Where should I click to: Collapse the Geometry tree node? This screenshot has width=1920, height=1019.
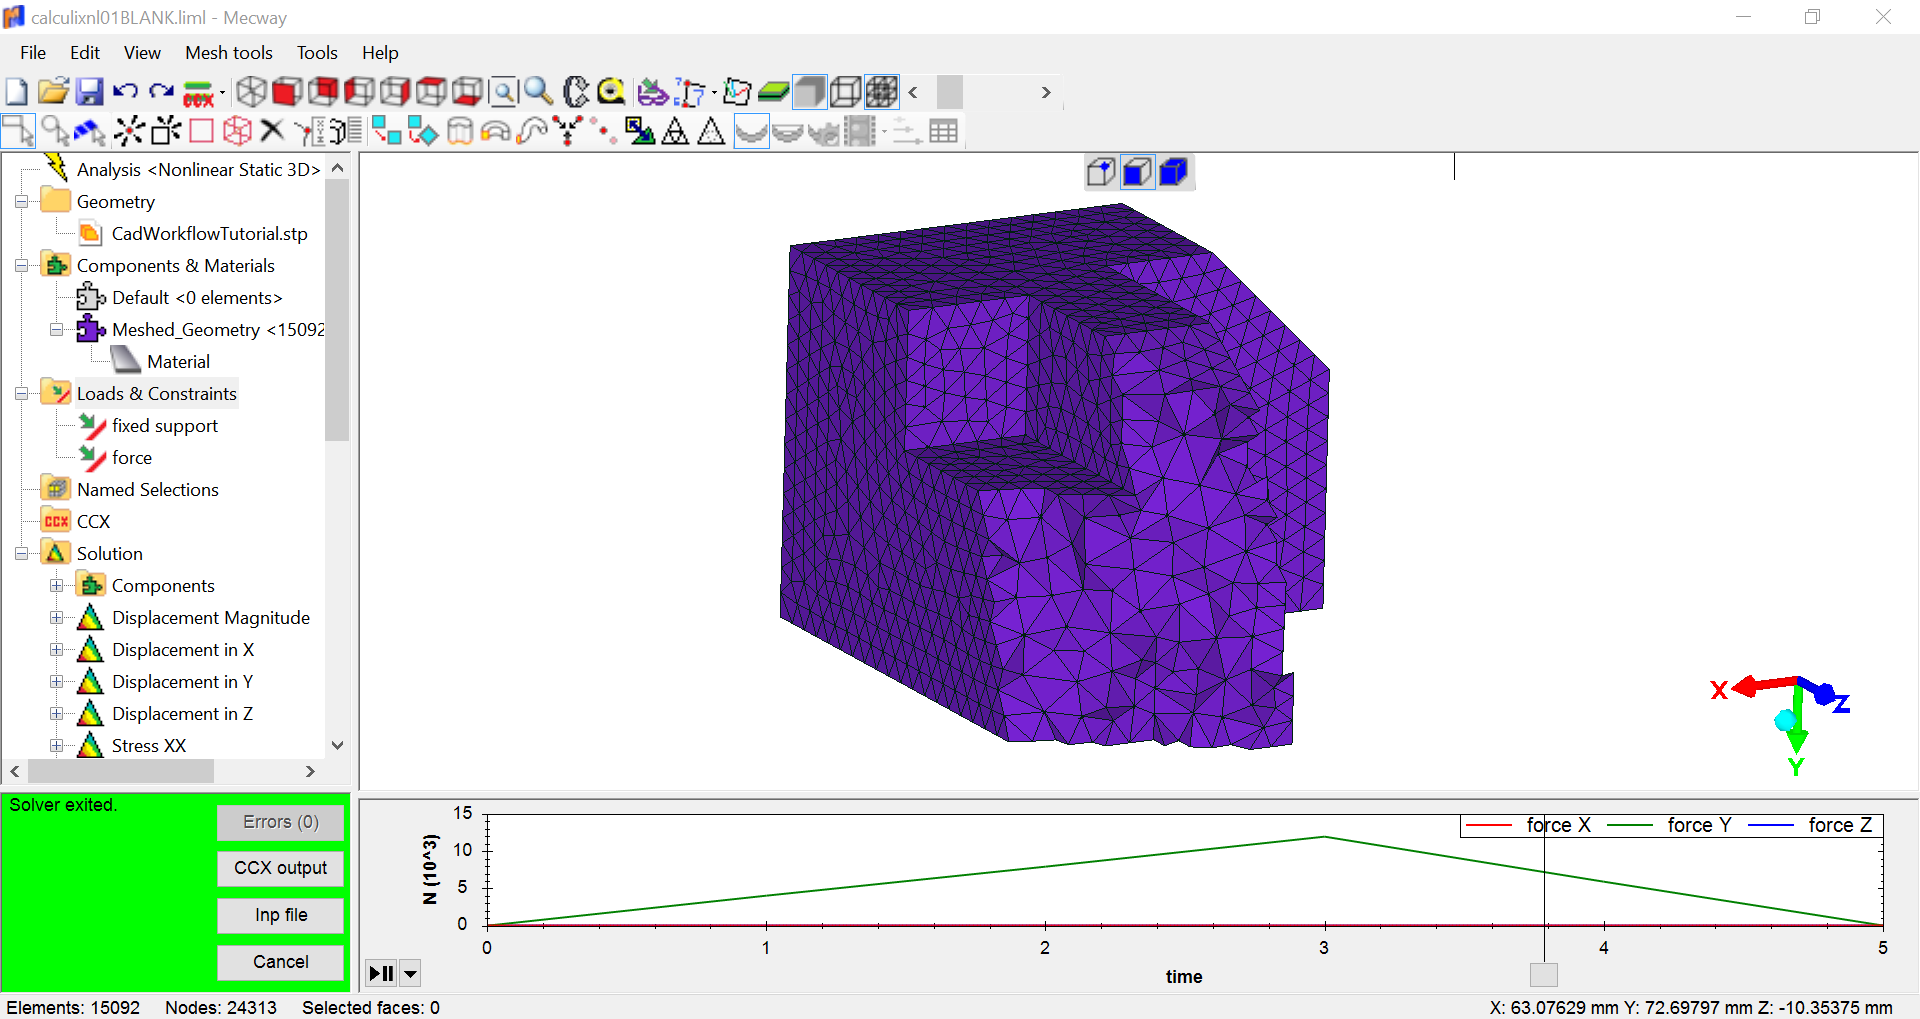coord(21,202)
